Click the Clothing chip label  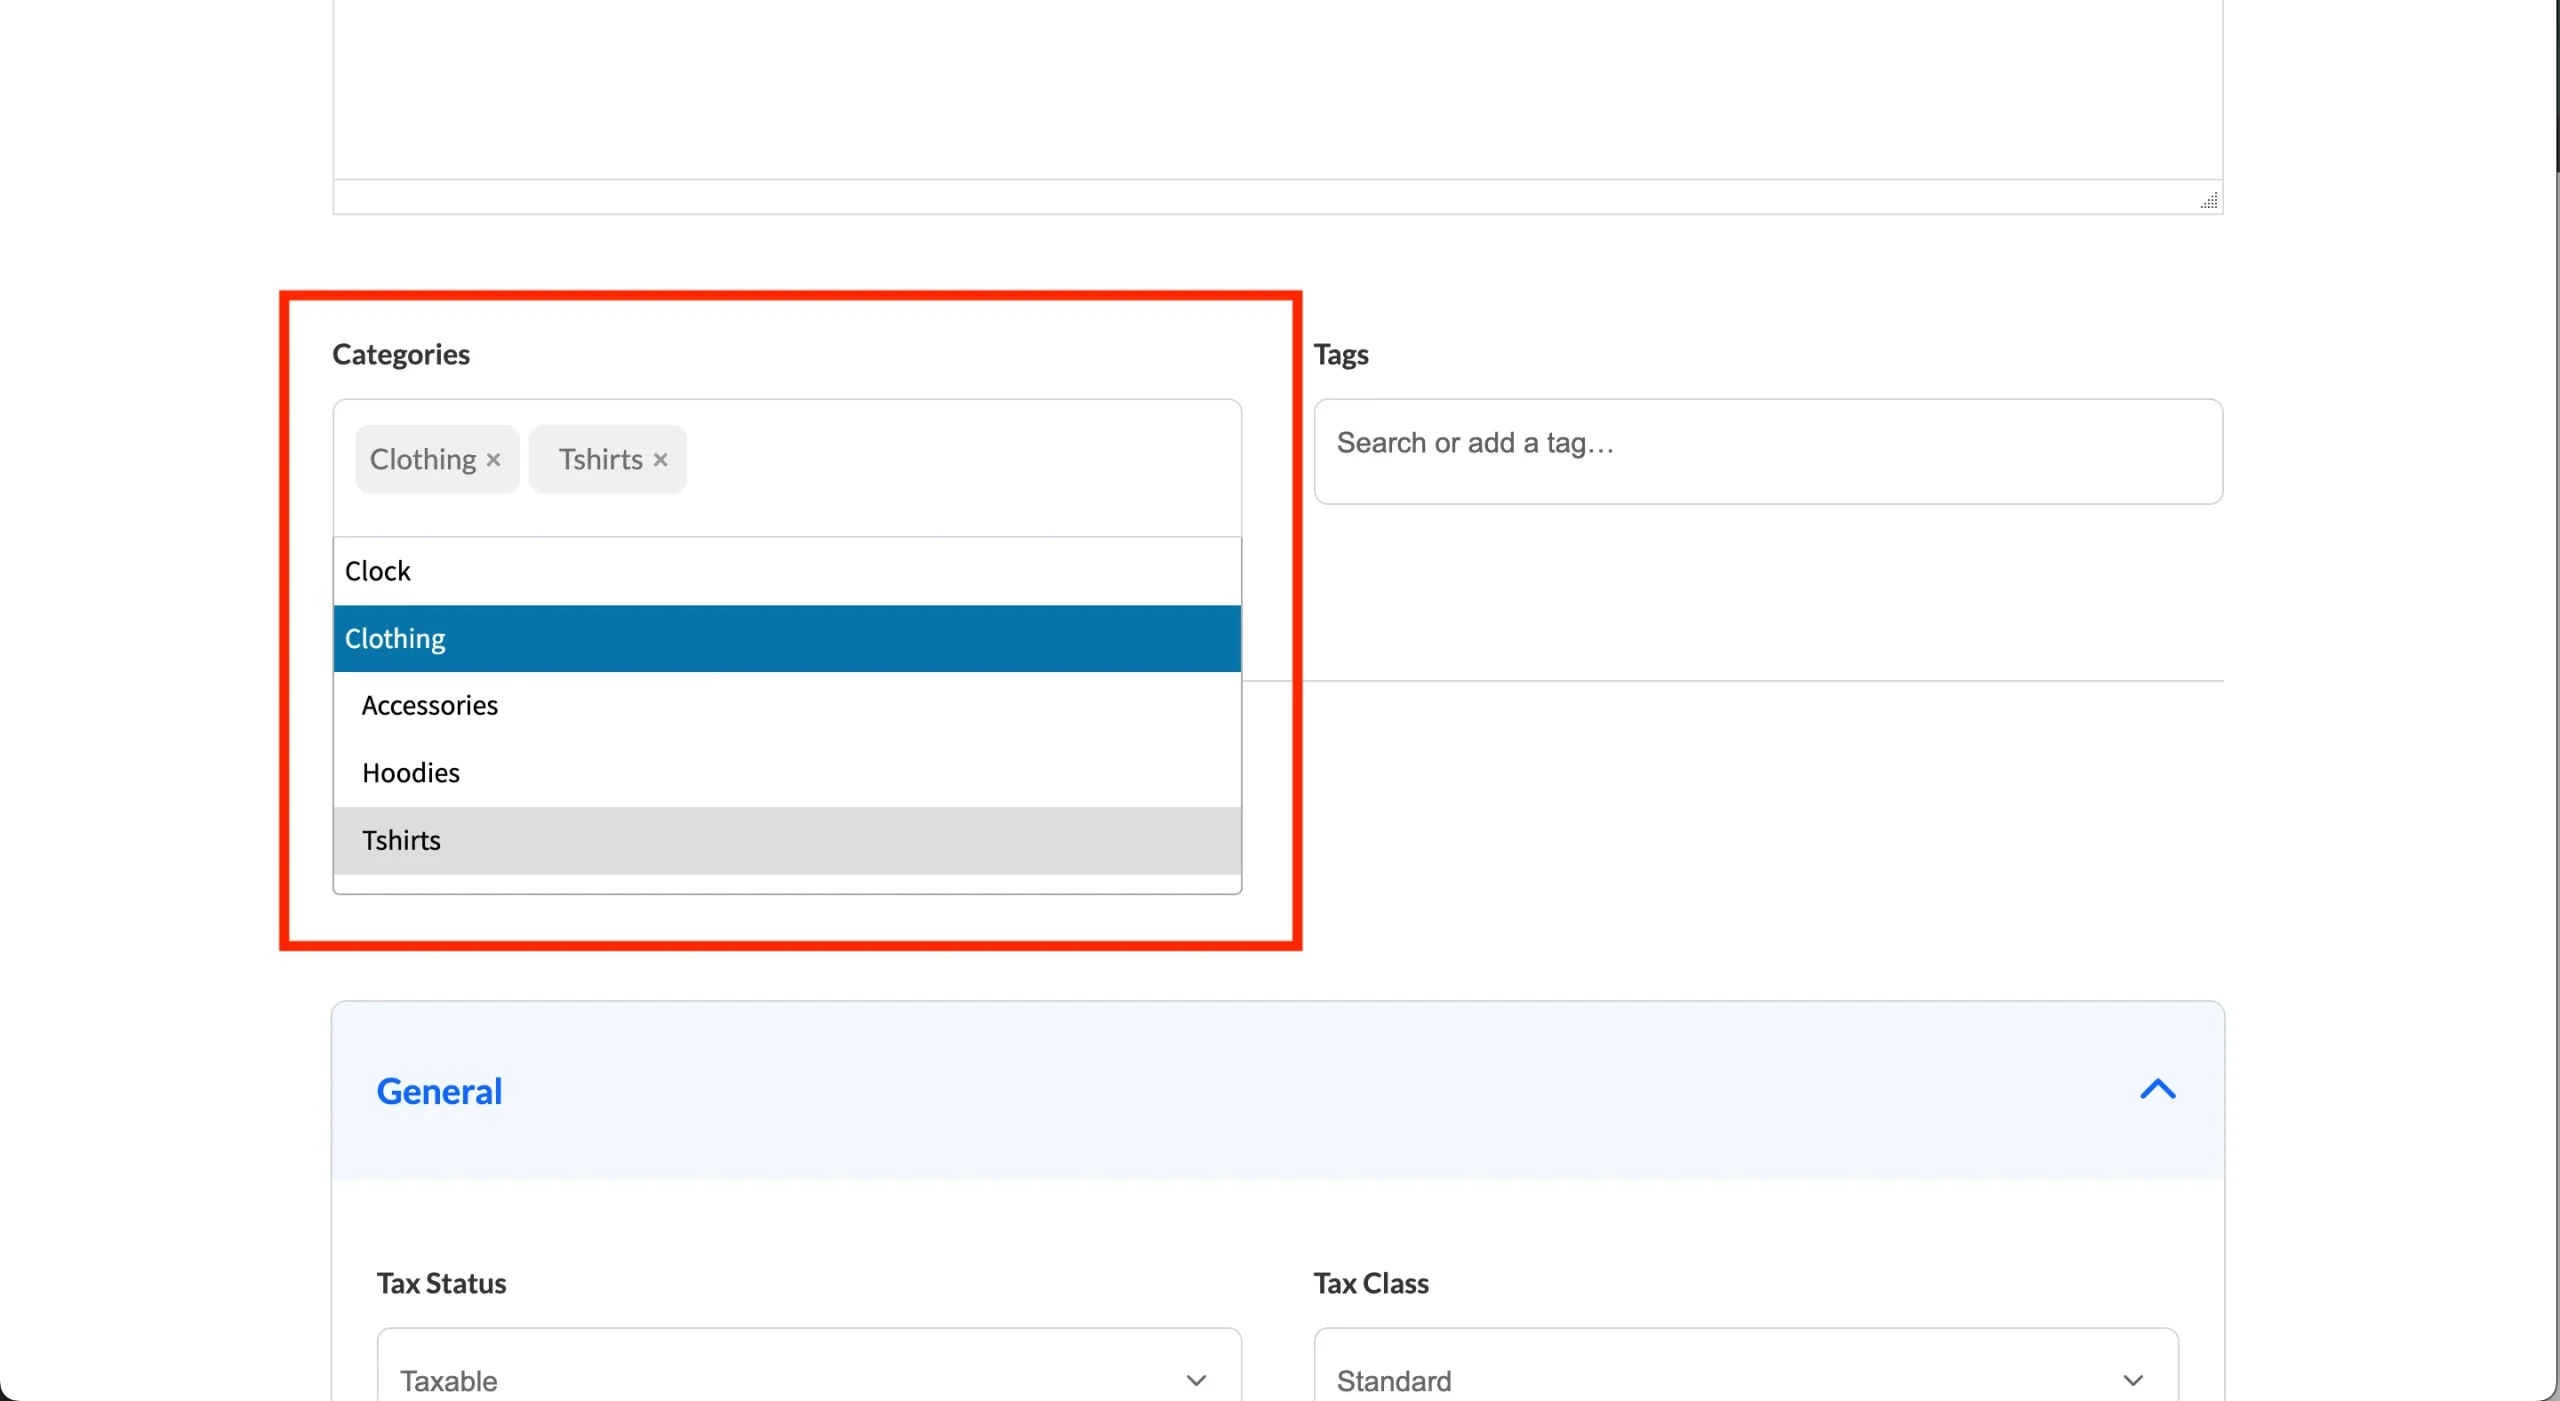423,460
